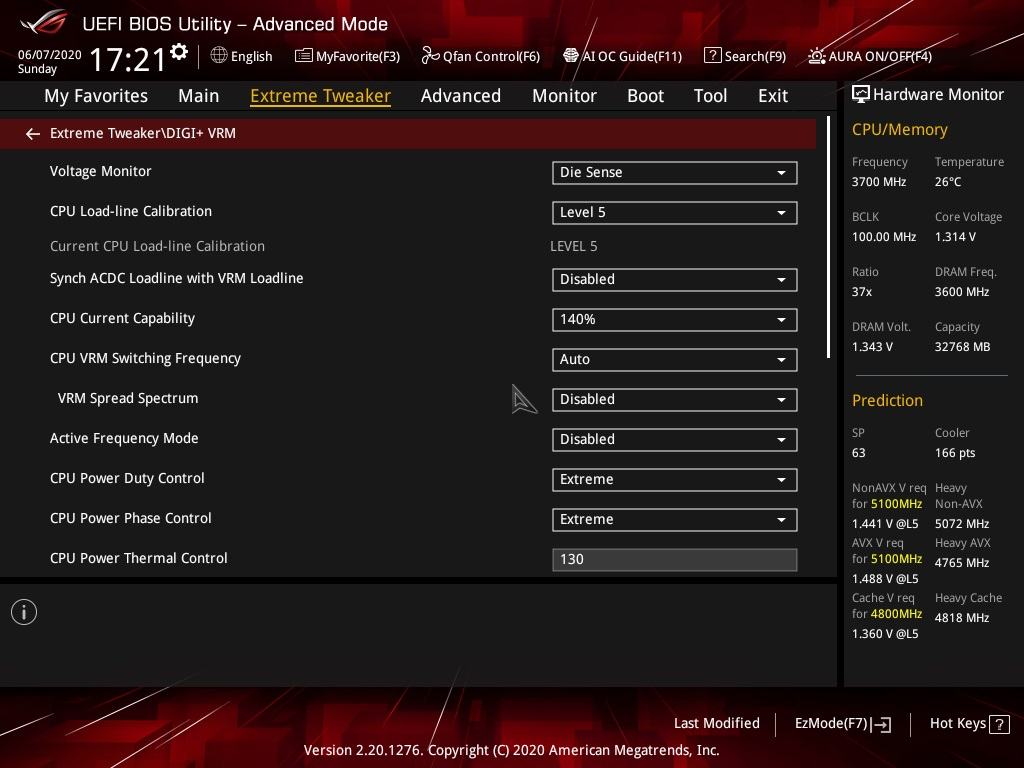Click Search(F9) label
The image size is (1024, 768).
[755, 56]
